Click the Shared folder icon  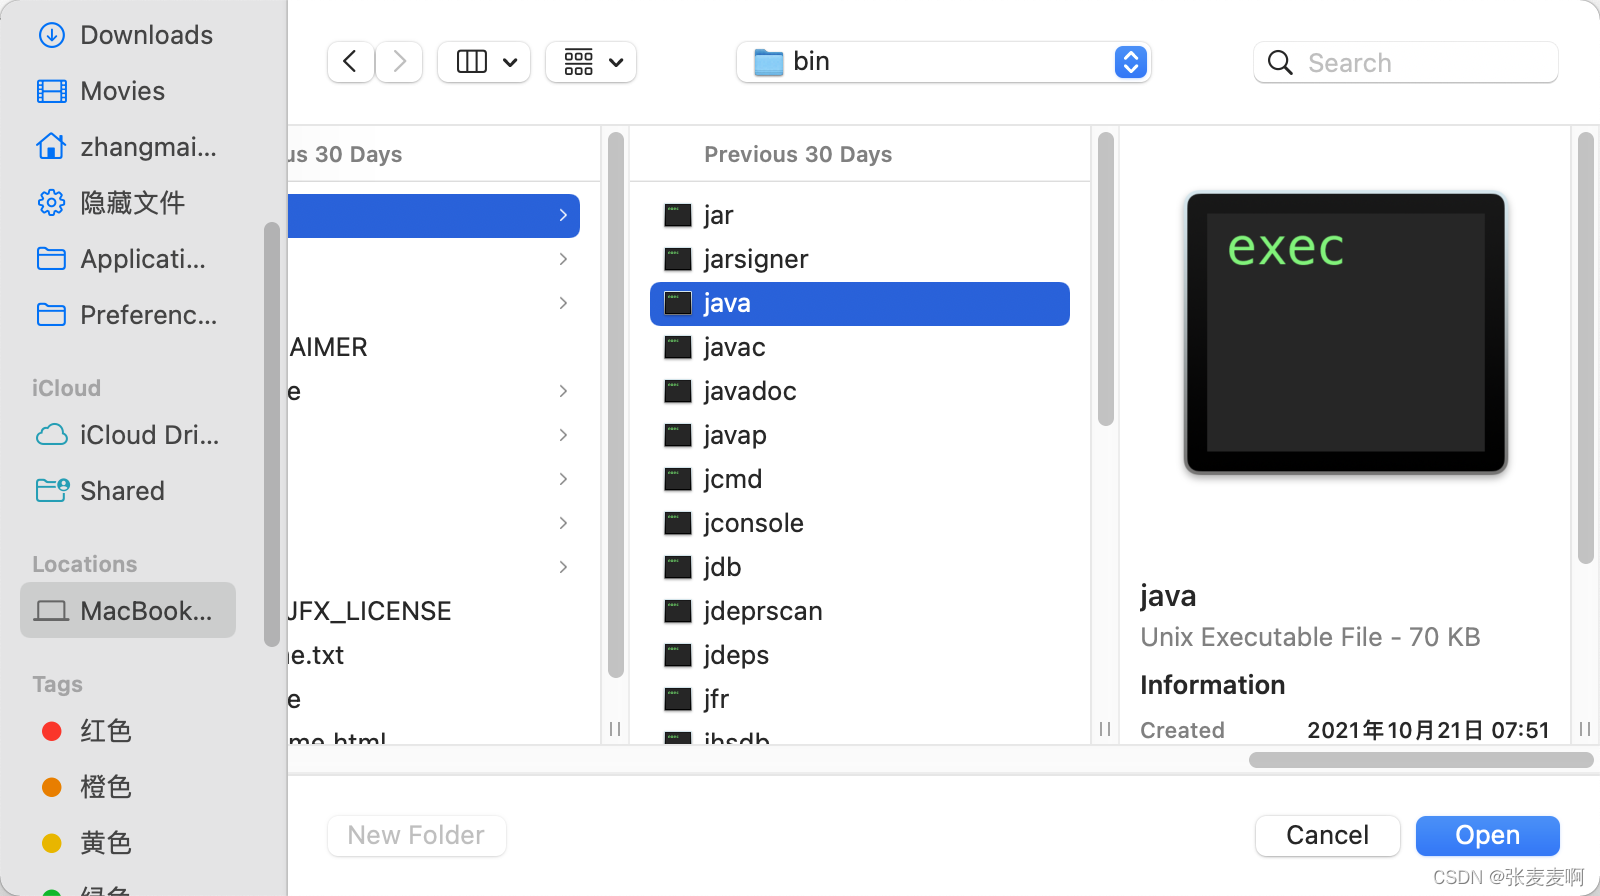tap(52, 490)
